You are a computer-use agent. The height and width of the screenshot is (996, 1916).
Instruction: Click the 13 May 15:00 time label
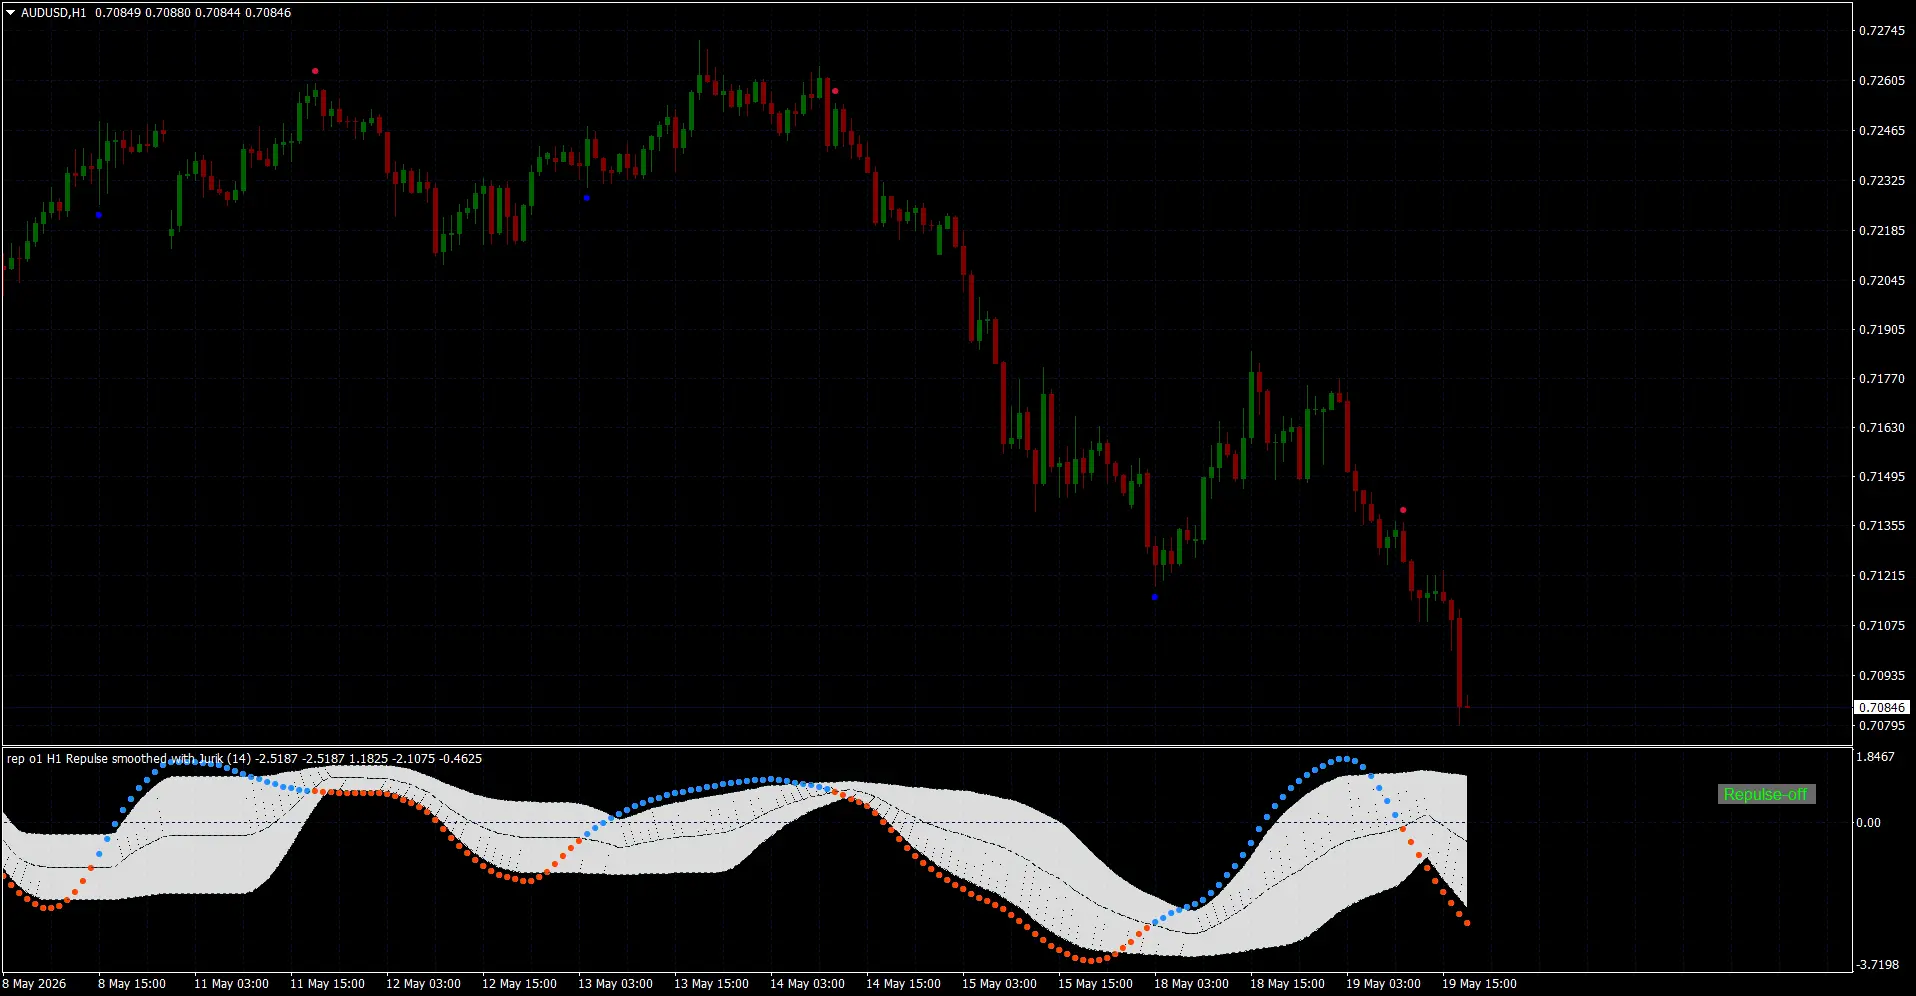point(711,984)
